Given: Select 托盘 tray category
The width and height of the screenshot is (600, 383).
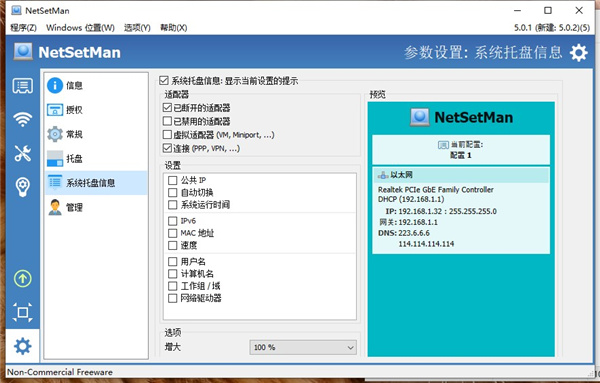Looking at the screenshot, I should click(x=96, y=158).
